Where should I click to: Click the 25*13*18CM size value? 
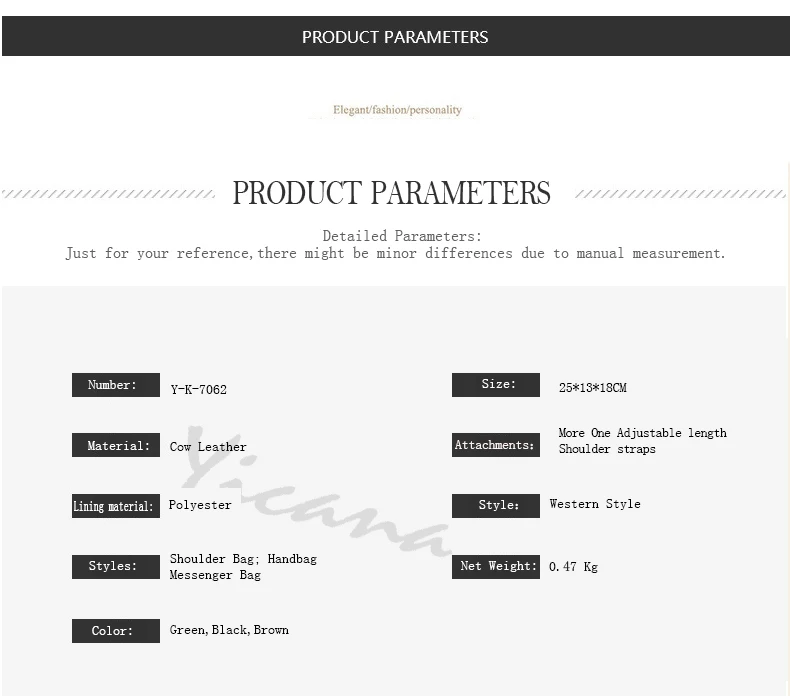[592, 388]
